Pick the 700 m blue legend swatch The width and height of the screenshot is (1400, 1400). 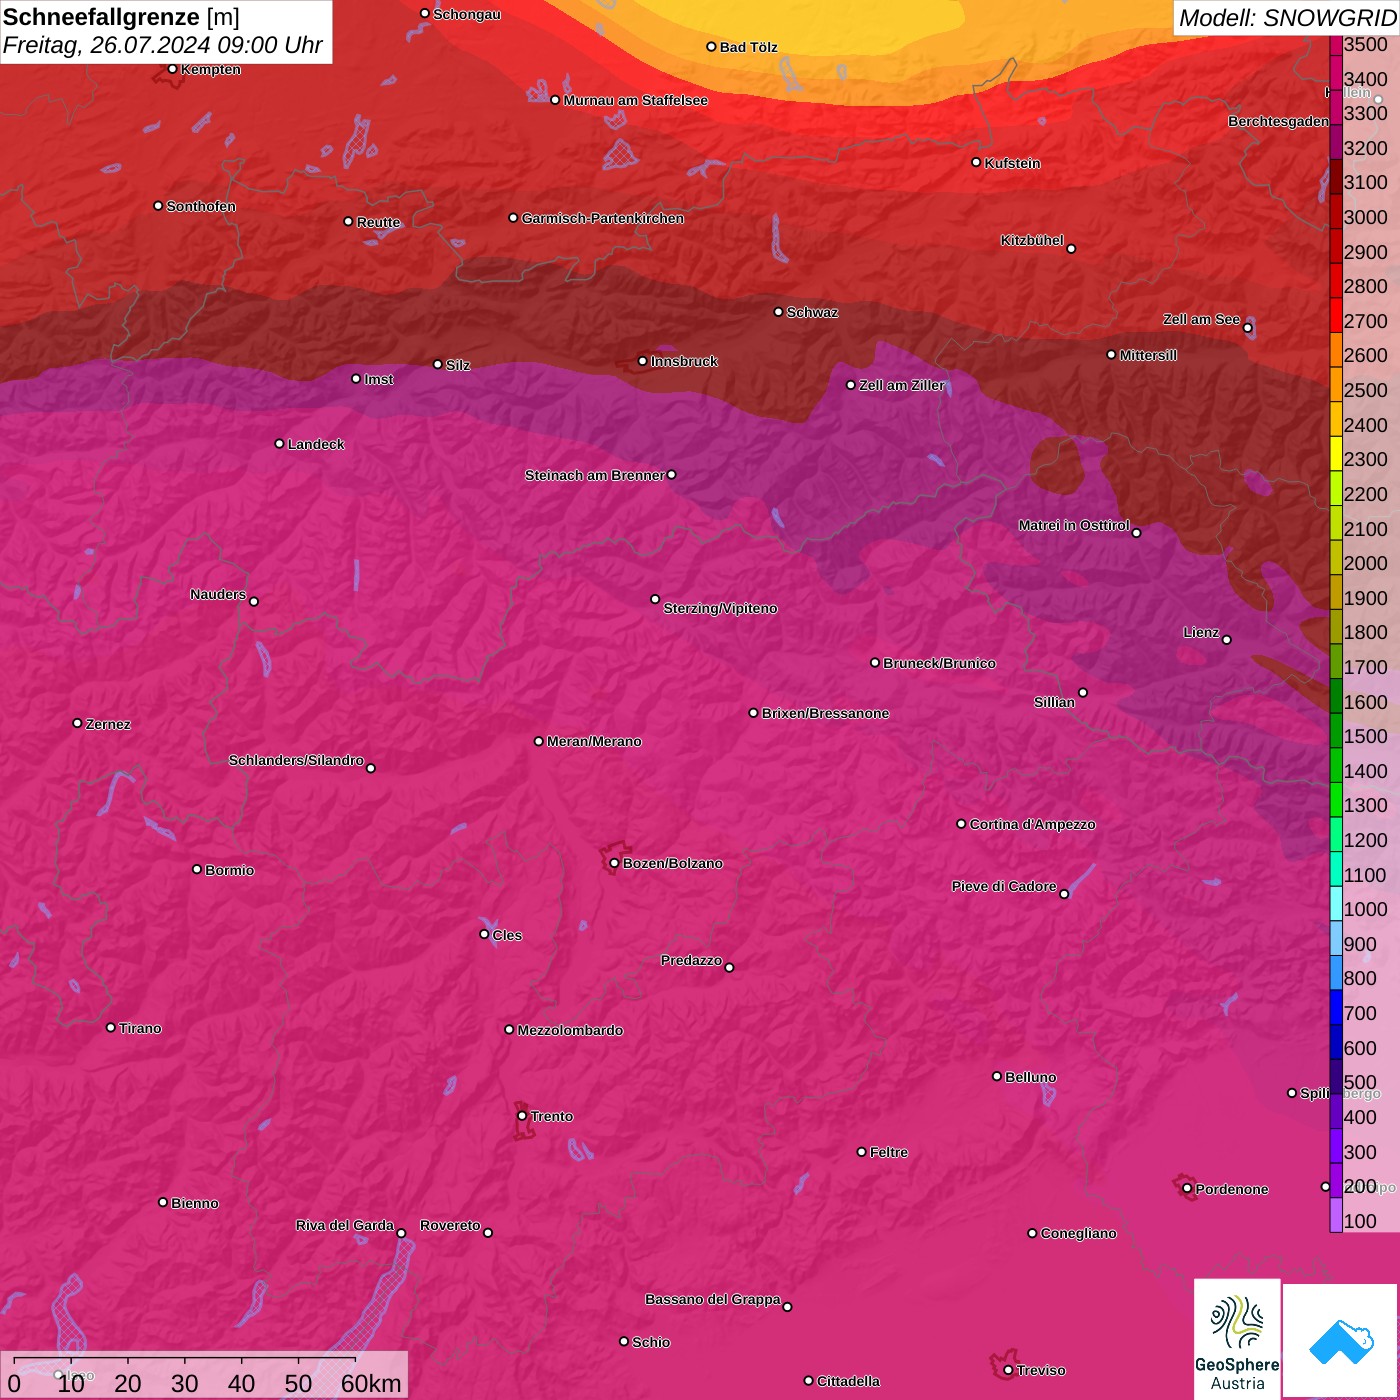pyautogui.click(x=1335, y=1006)
